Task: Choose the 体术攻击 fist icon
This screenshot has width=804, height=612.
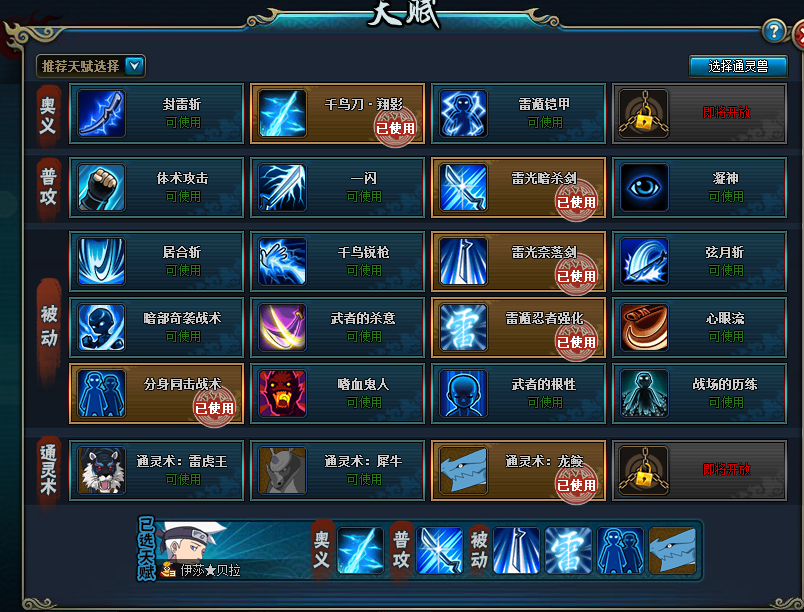Action: tap(101, 187)
